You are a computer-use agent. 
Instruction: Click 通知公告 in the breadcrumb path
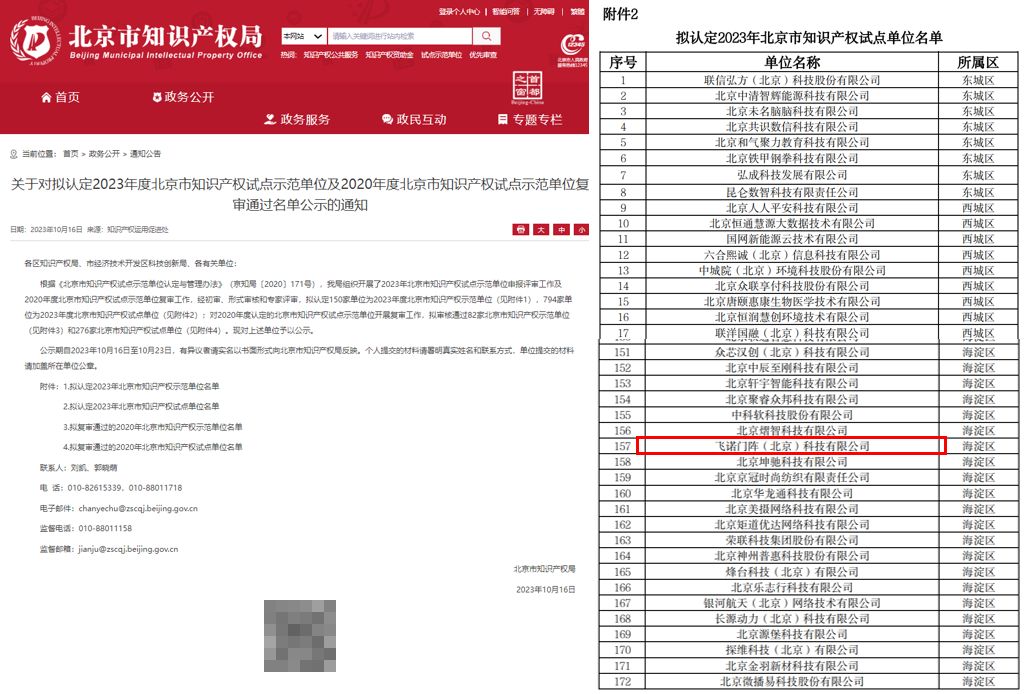click(x=145, y=154)
